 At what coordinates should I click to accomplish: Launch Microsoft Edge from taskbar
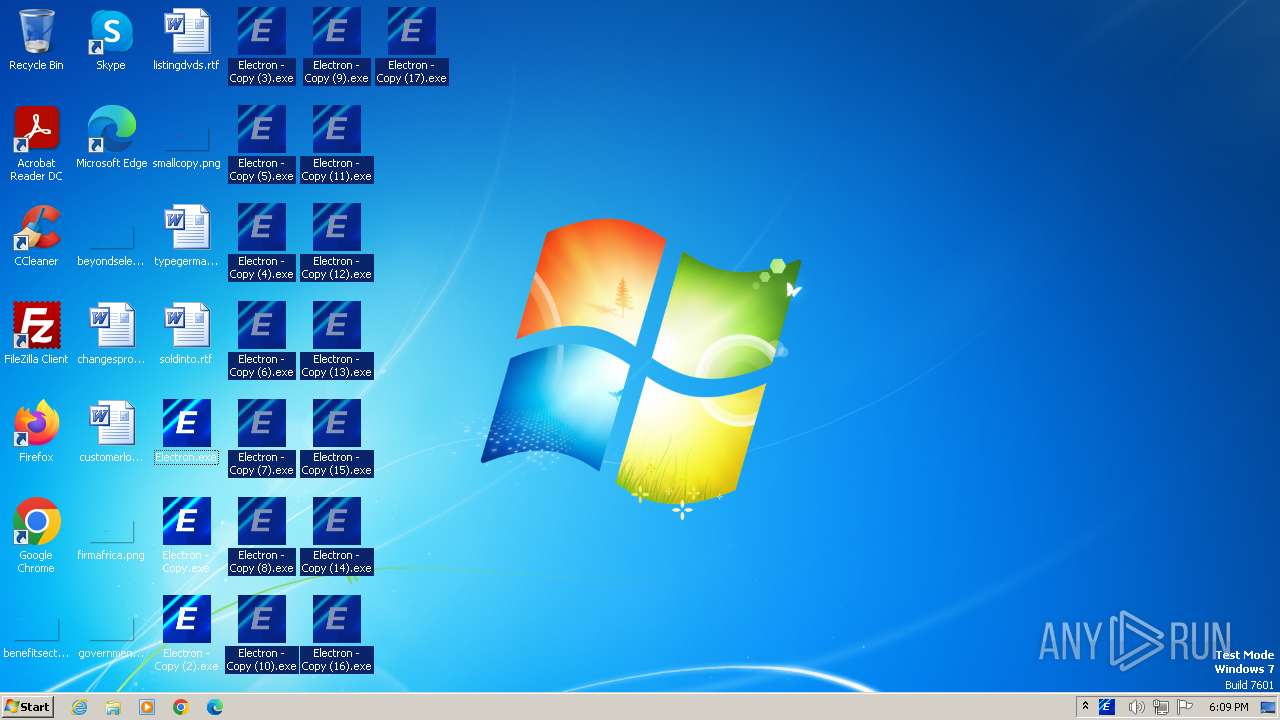tap(215, 707)
